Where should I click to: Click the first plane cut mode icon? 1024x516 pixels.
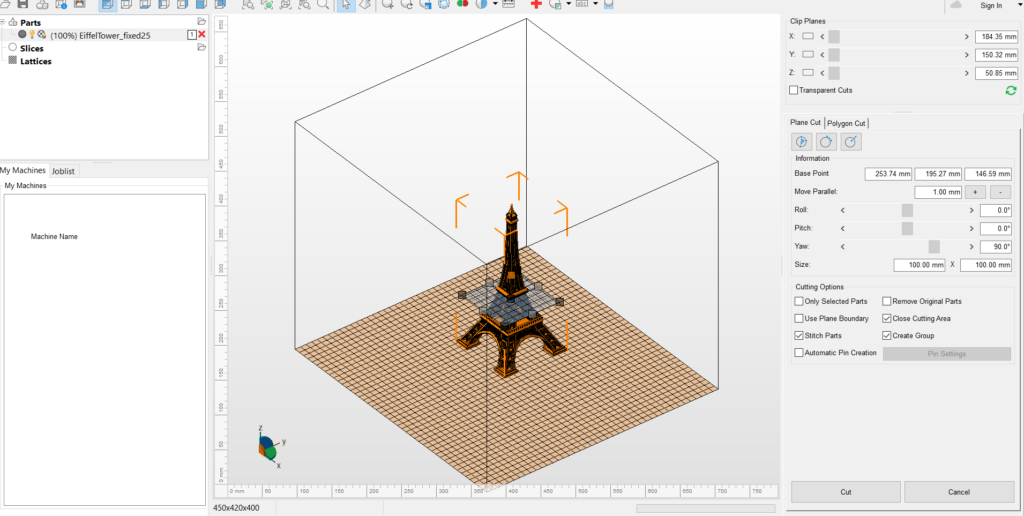click(801, 142)
